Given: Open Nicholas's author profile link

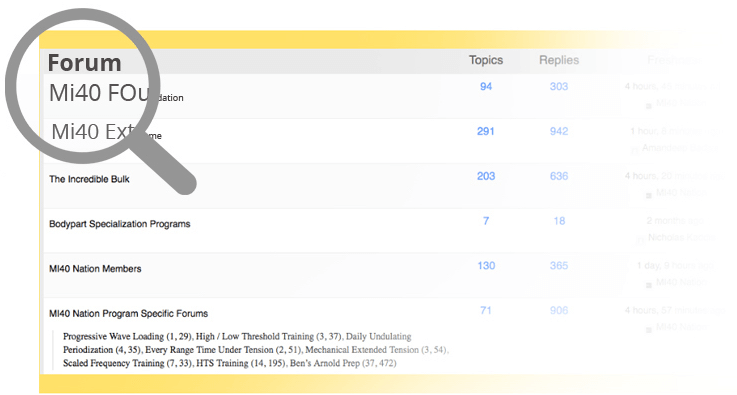Looking at the screenshot, I should pyautogui.click(x=681, y=237).
